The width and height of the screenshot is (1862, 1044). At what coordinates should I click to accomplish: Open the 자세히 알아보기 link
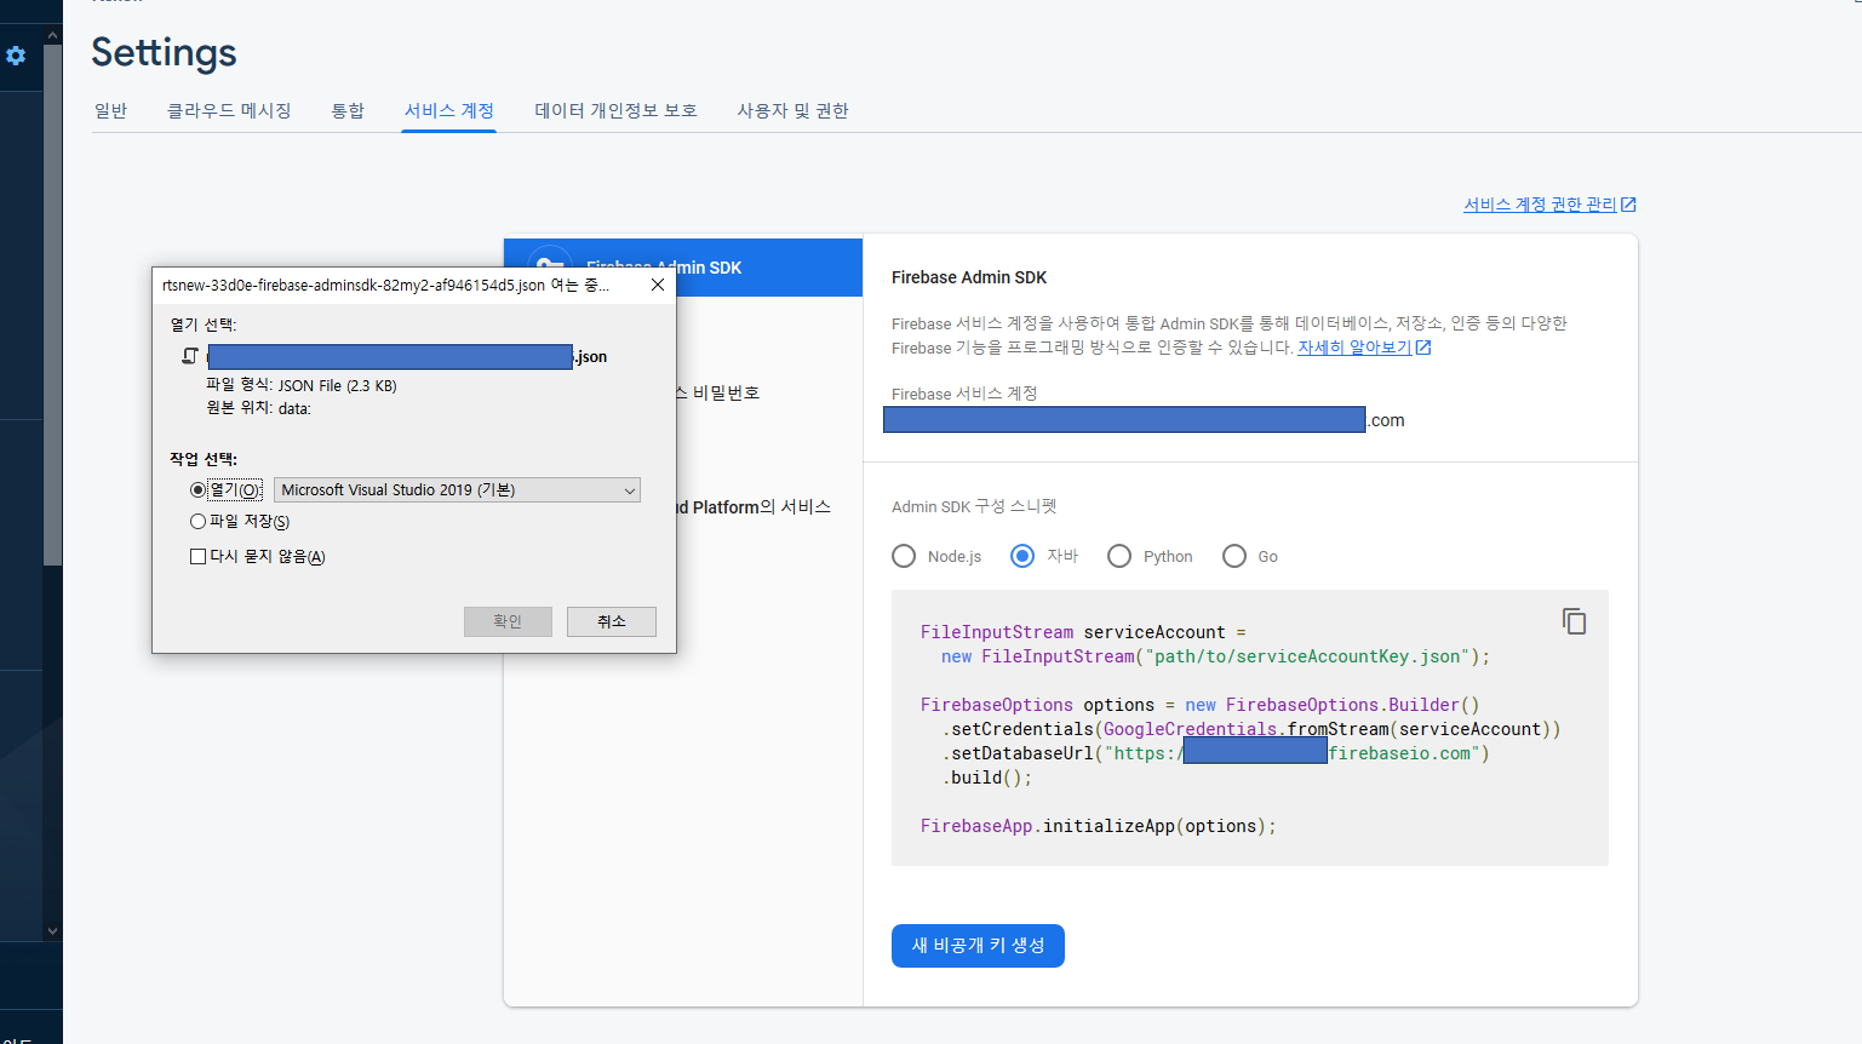tap(1354, 347)
